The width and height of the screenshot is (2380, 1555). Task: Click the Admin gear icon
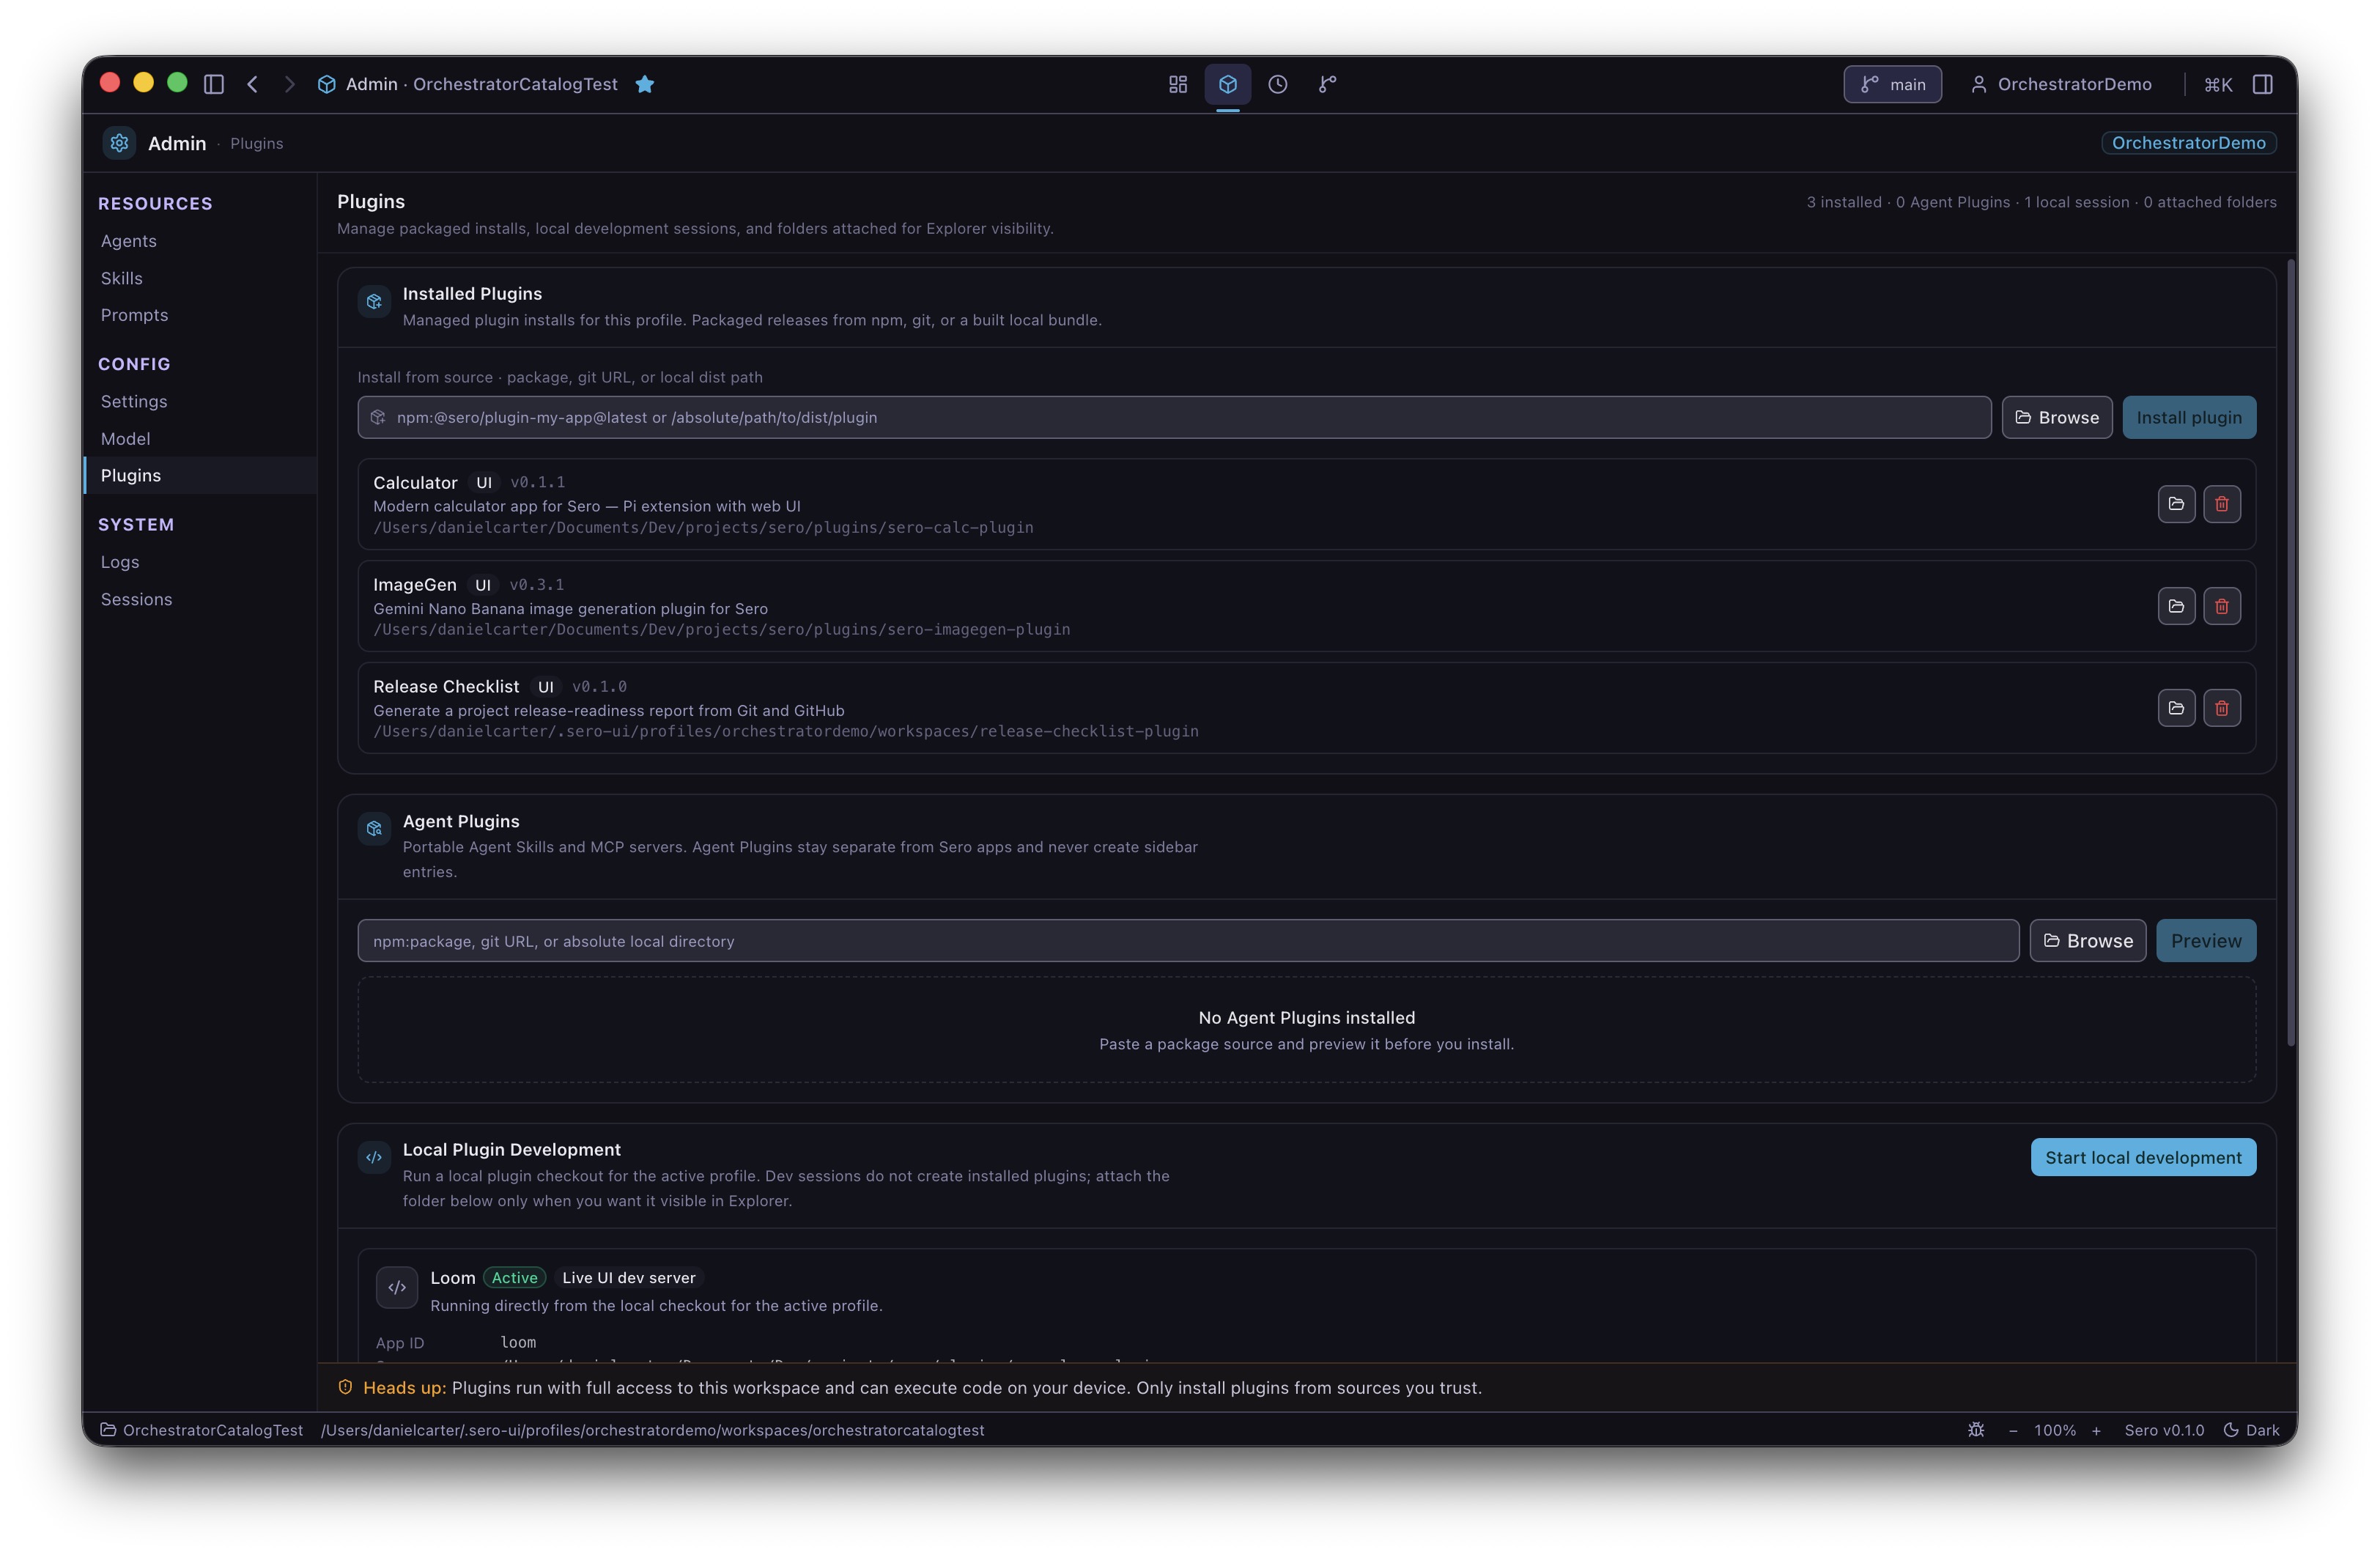tap(119, 143)
